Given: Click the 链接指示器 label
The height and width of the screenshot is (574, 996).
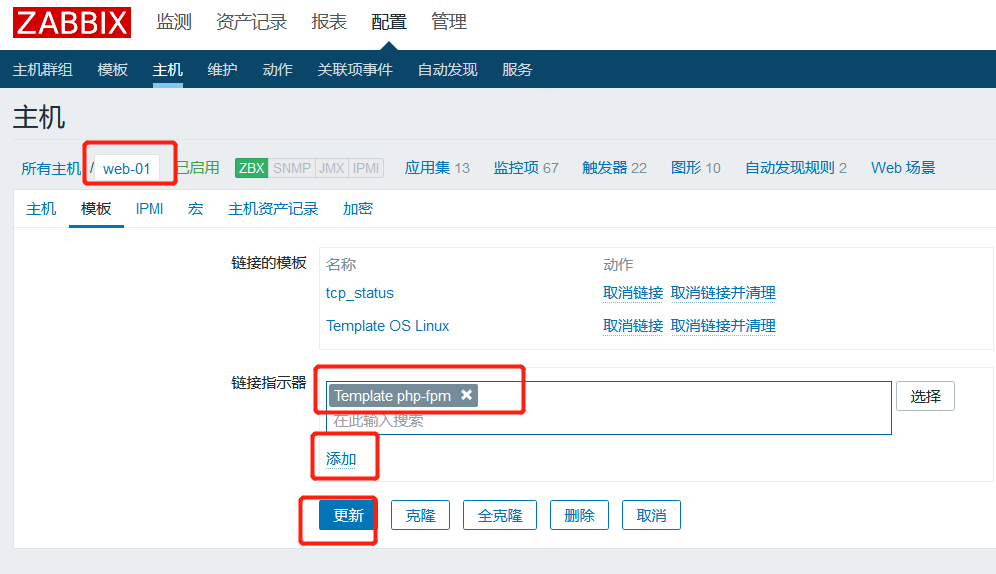Looking at the screenshot, I should tap(269, 382).
